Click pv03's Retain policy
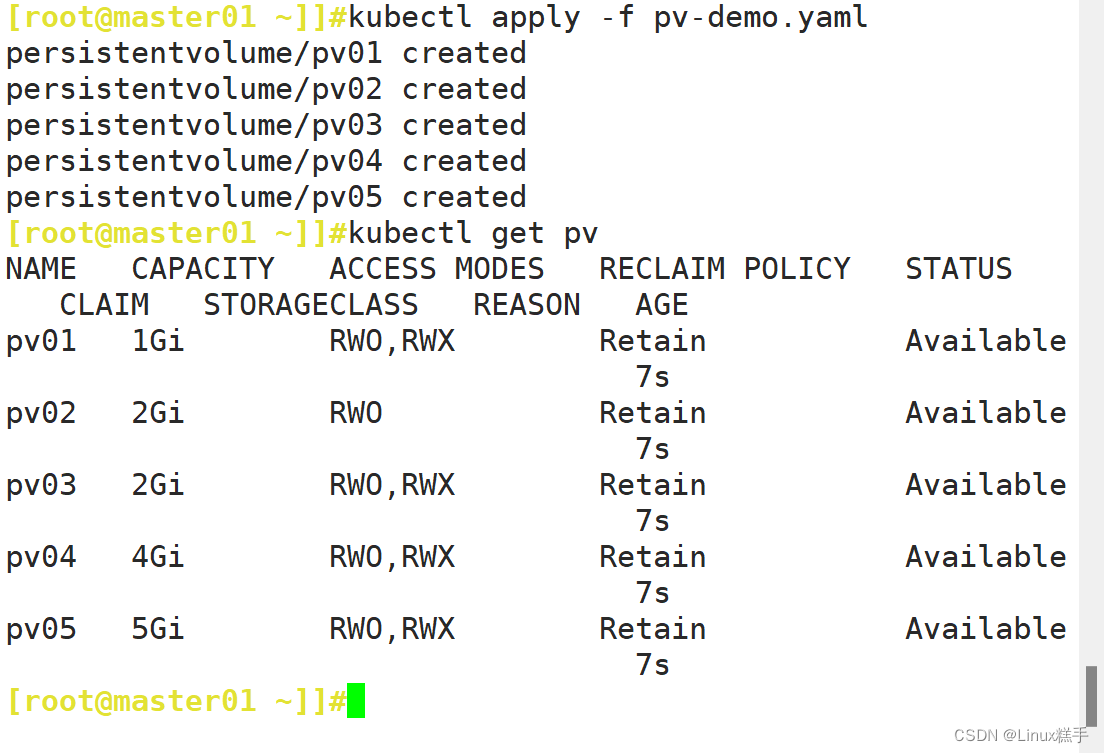The height and width of the screenshot is (753, 1104). coord(653,485)
